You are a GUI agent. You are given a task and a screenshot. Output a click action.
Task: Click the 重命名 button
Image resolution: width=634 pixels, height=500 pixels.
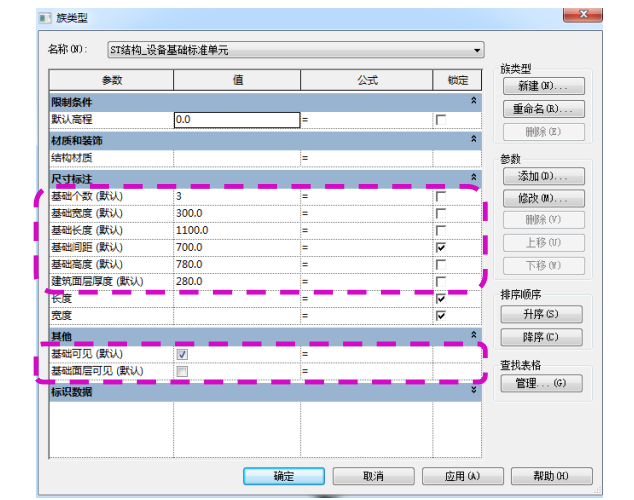tap(541, 109)
